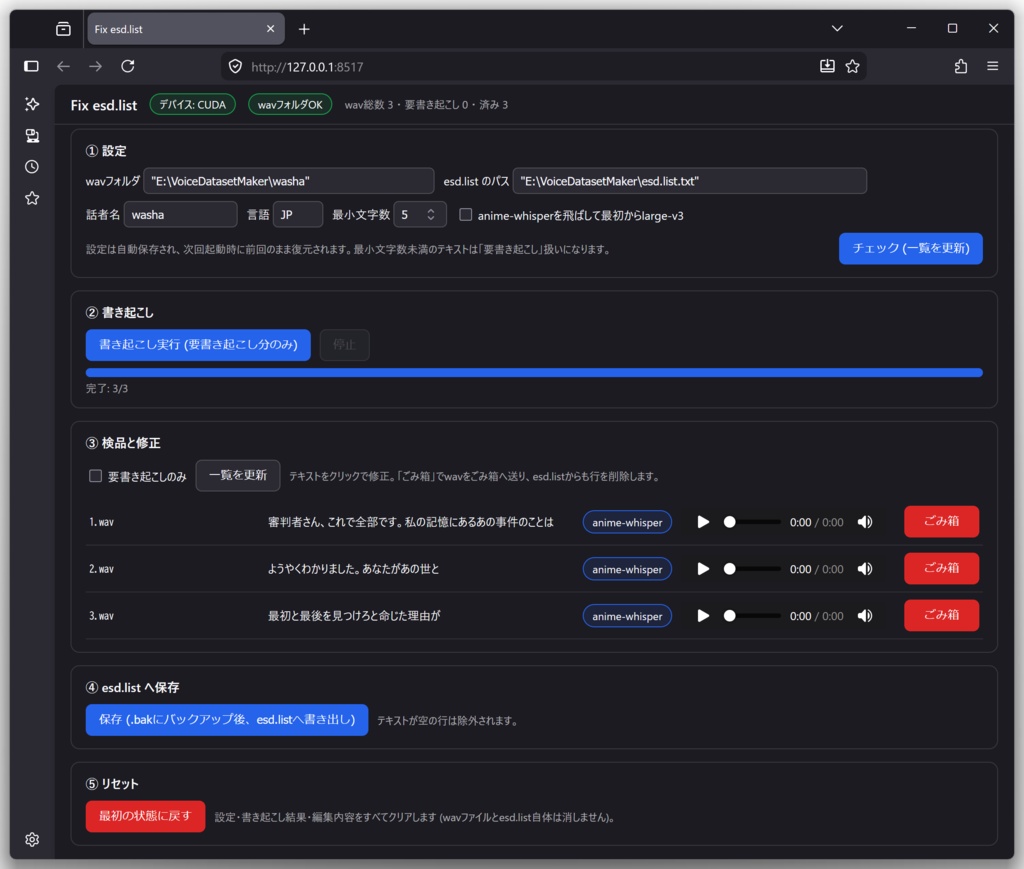Click the text of row 2.wav
This screenshot has height=869, width=1024.
coord(353,569)
